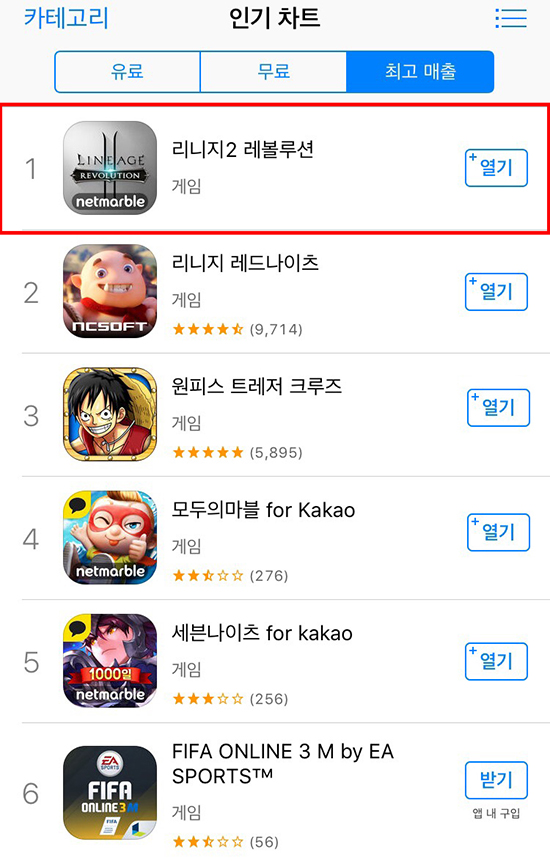
Task: Tap the Lineage 2 Revolution app icon
Action: point(110,167)
